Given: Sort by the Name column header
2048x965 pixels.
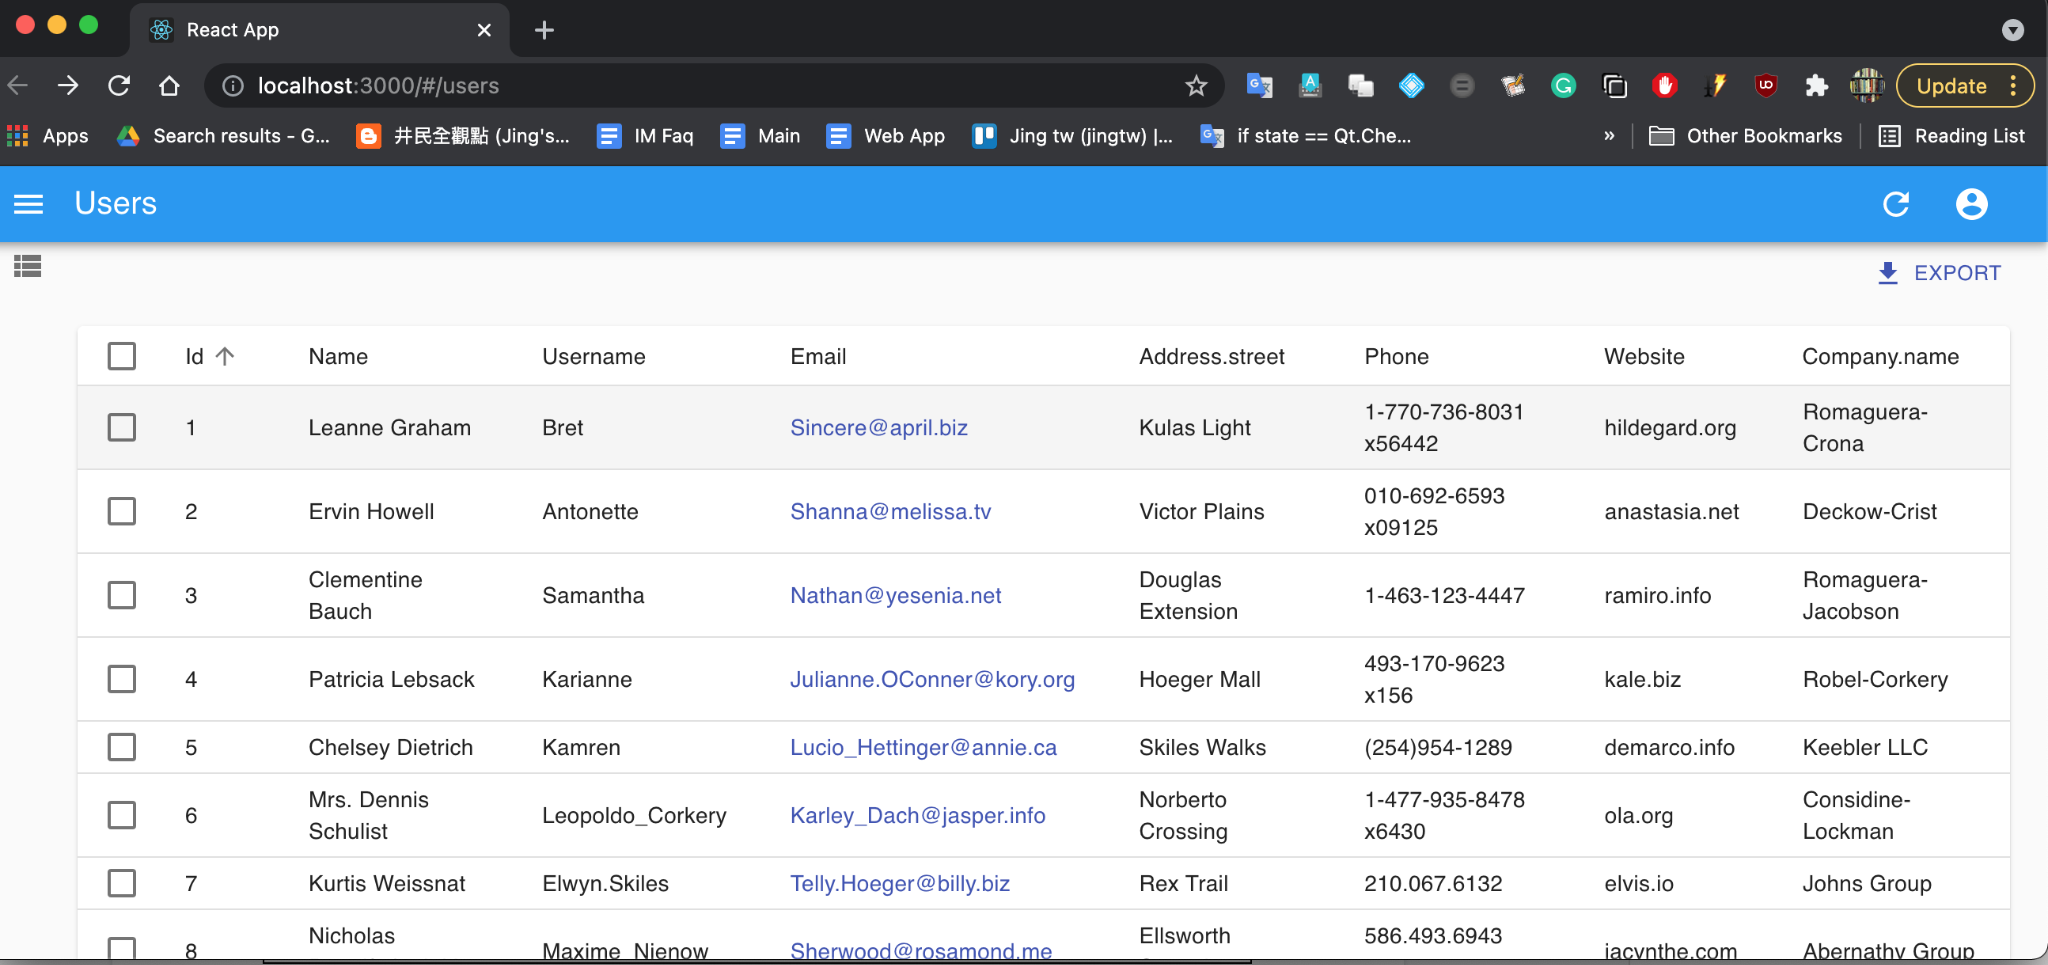Looking at the screenshot, I should pyautogui.click(x=338, y=357).
